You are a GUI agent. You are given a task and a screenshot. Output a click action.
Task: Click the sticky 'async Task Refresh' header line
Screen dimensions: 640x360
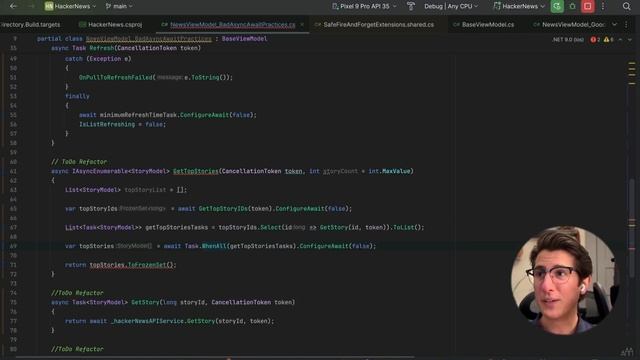126,48
